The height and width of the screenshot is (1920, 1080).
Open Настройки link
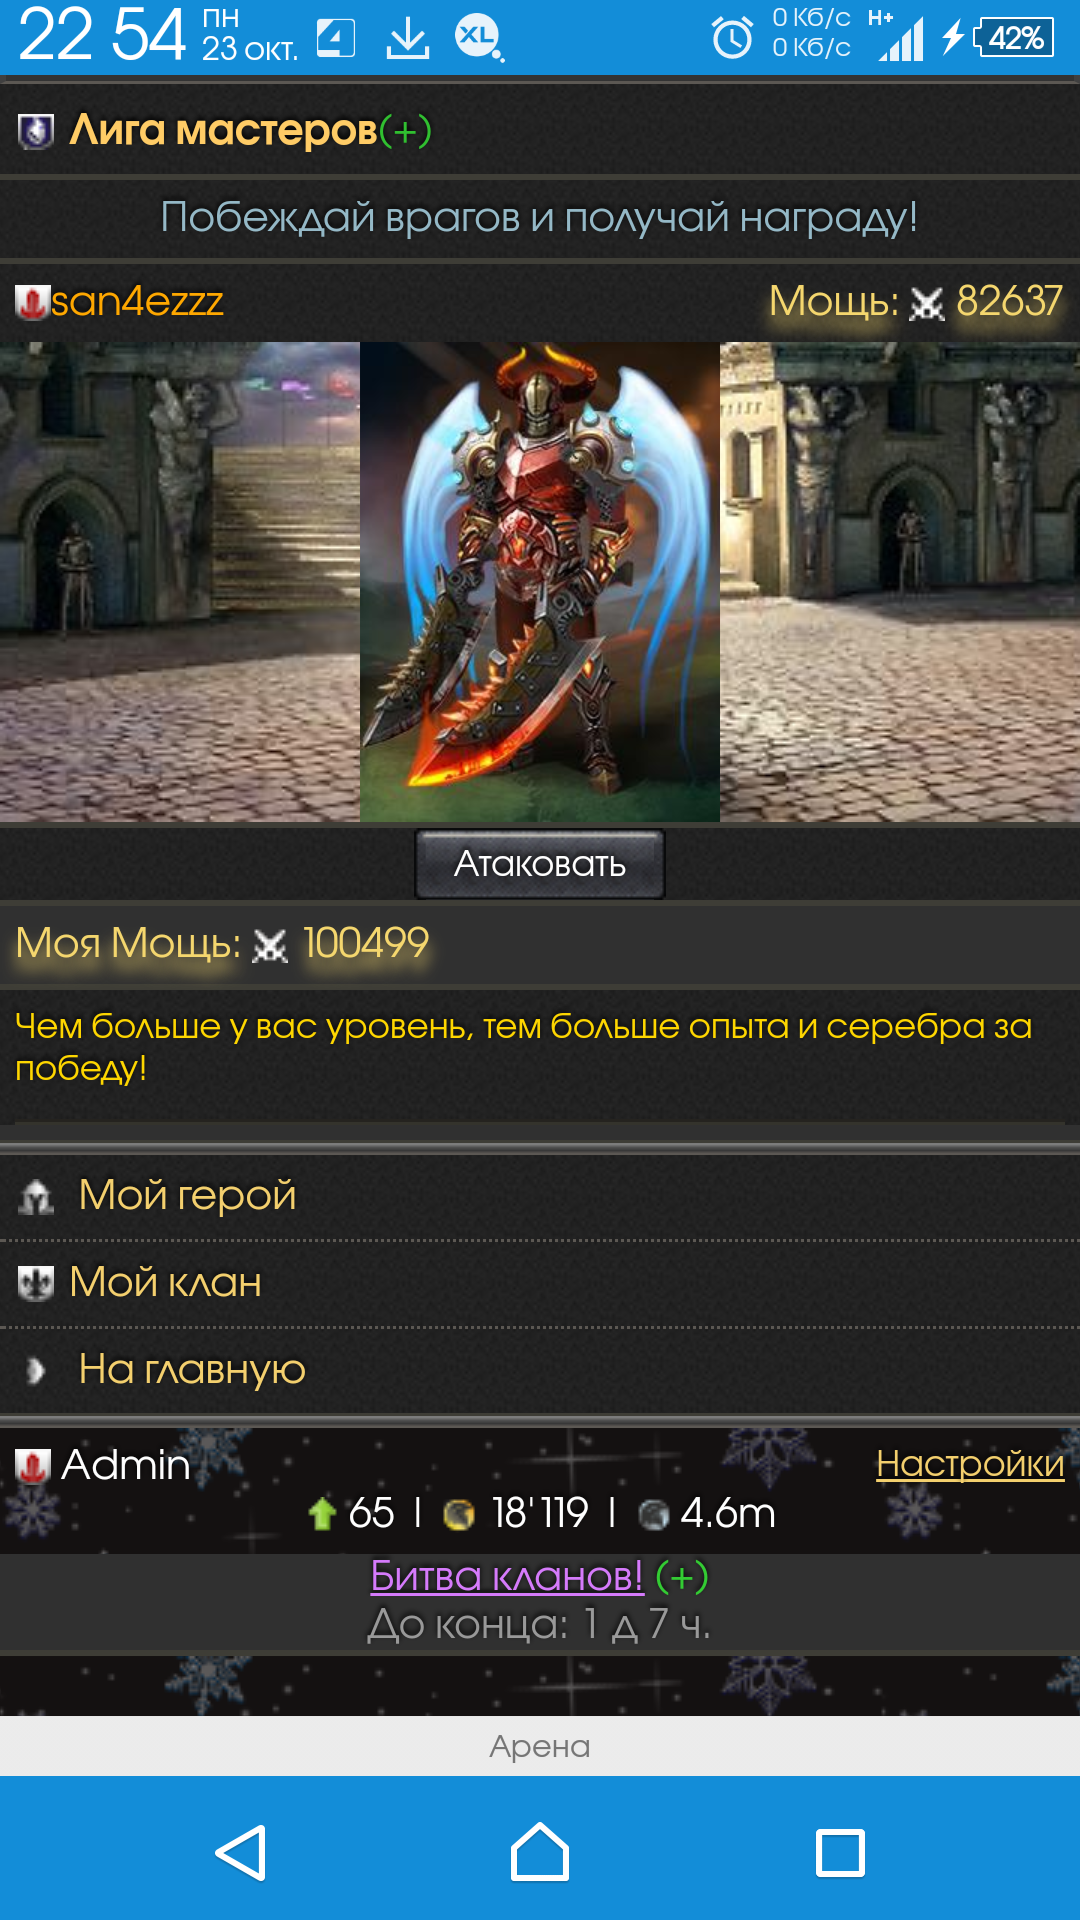point(970,1463)
